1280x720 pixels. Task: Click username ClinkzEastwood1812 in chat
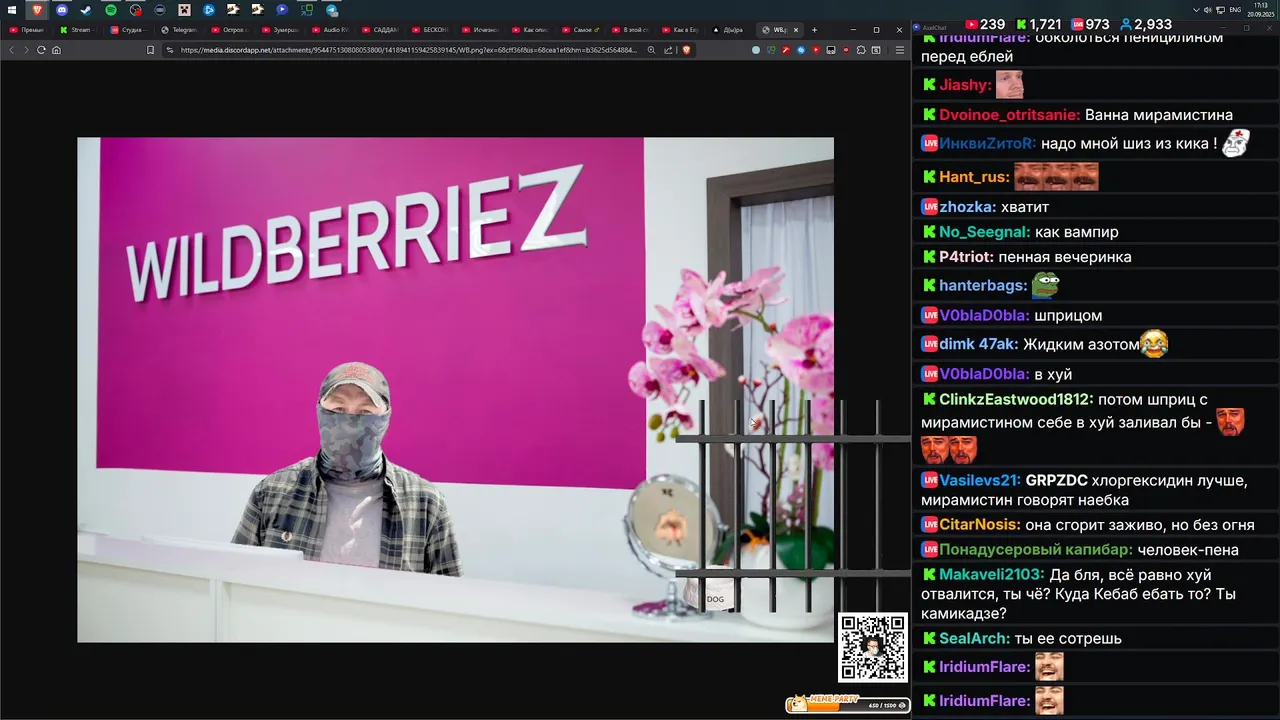[x=1016, y=399]
